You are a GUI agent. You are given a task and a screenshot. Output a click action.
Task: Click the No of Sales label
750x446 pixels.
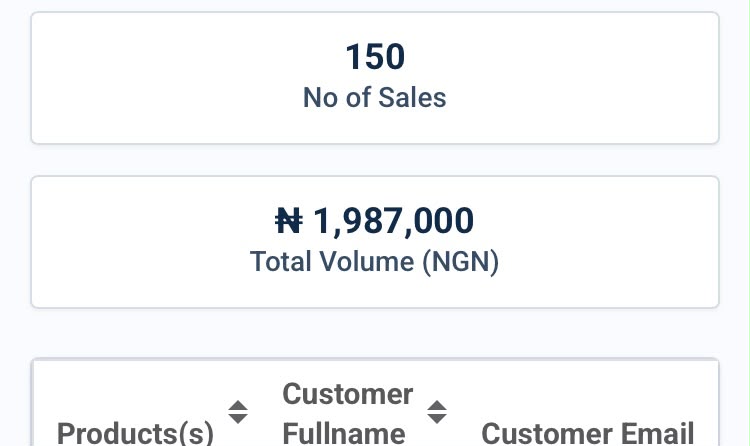[x=375, y=98]
